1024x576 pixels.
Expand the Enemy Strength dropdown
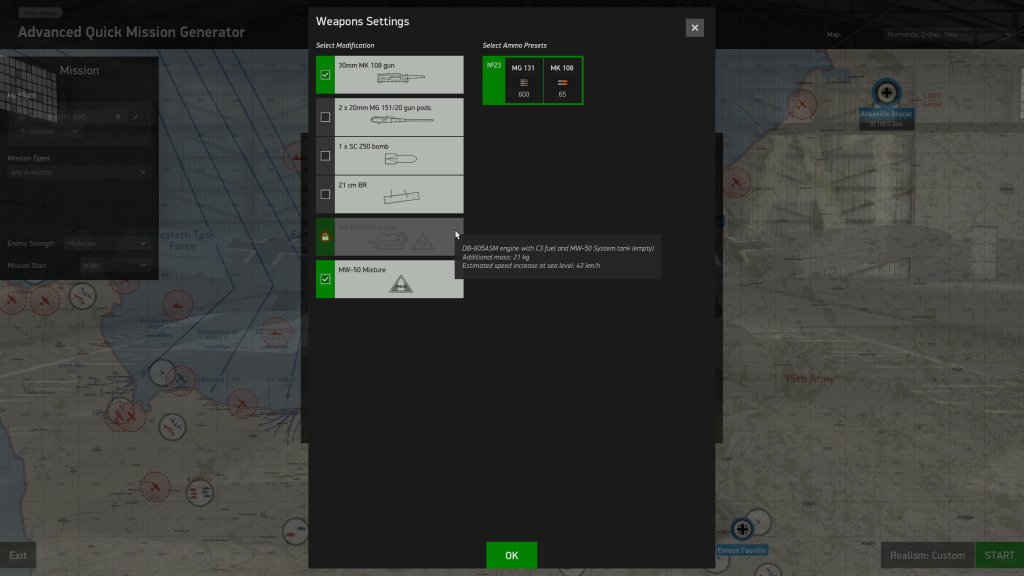pyautogui.click(x=106, y=243)
